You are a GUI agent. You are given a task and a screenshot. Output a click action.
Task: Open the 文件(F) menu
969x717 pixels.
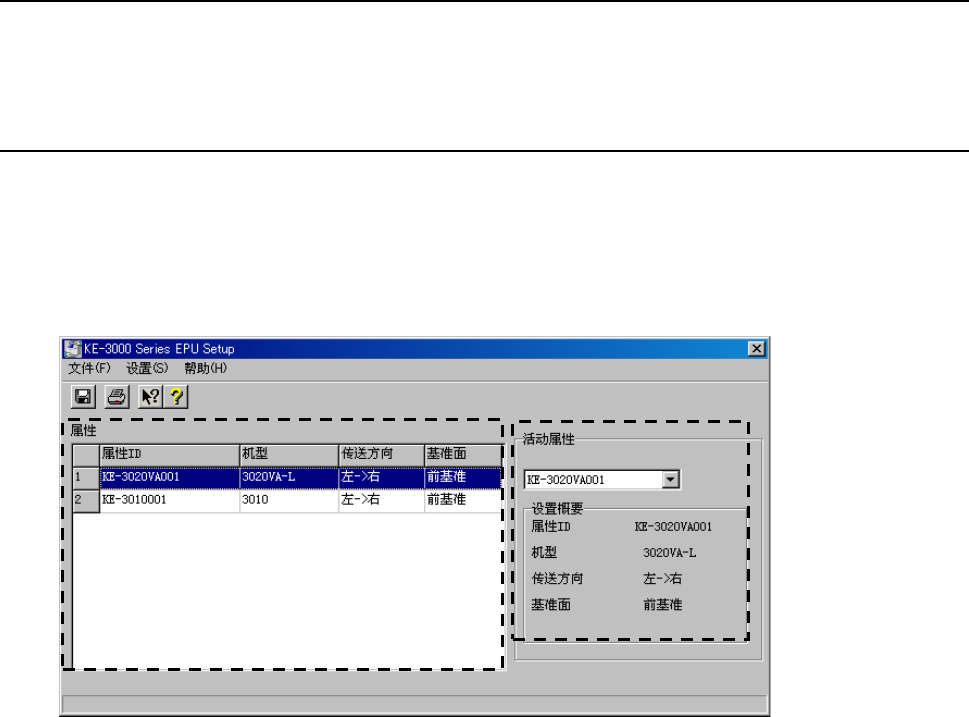(89, 368)
